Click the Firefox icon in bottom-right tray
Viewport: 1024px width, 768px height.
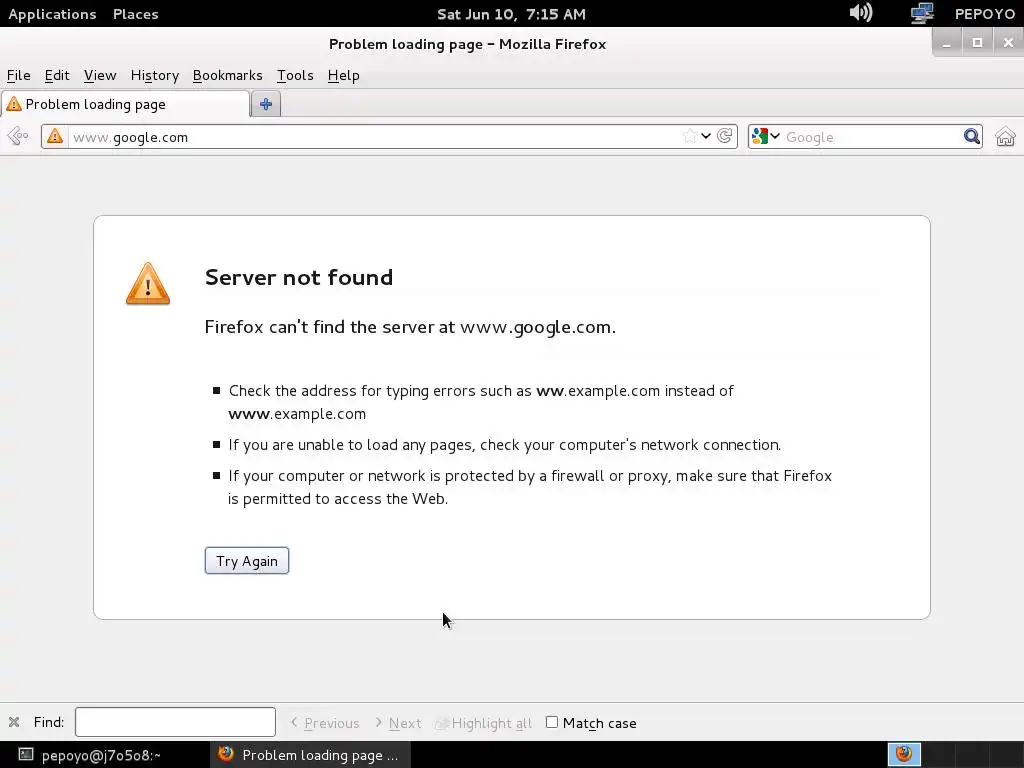[x=904, y=754]
